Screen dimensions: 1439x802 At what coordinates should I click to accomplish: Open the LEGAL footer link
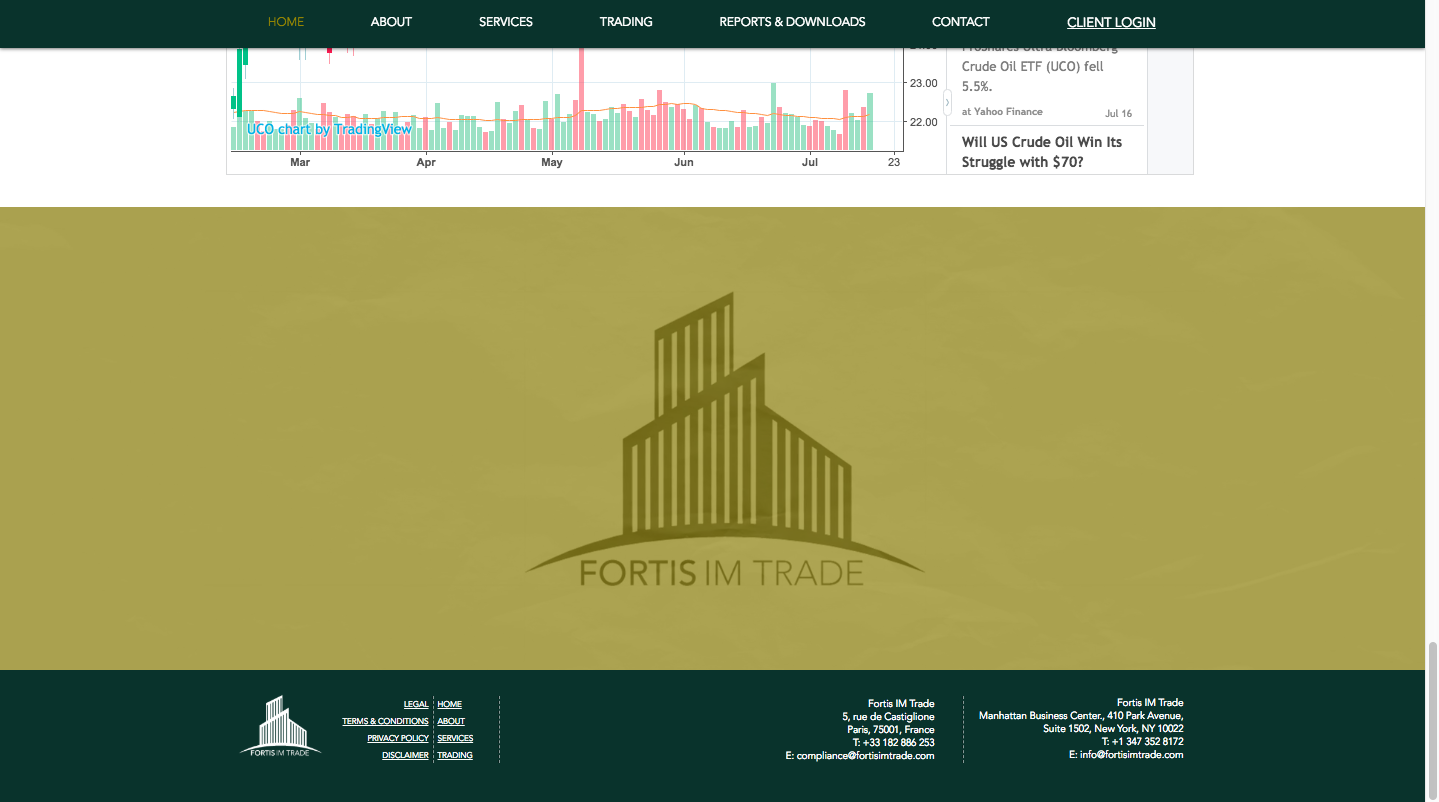[x=415, y=704]
